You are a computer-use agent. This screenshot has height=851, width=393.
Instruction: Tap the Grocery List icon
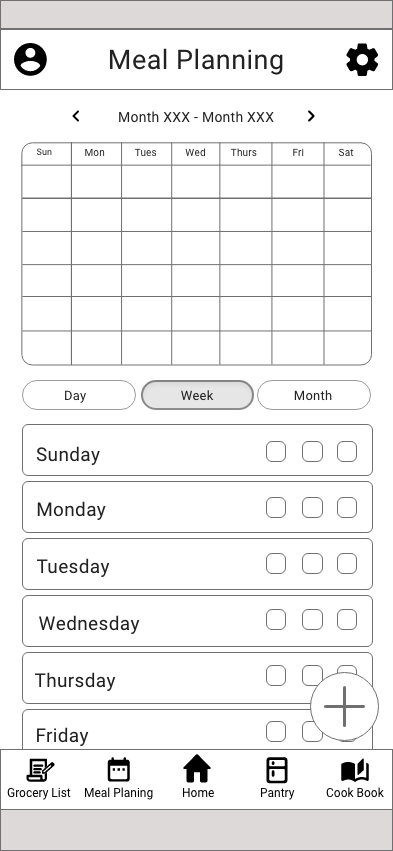pos(40,770)
